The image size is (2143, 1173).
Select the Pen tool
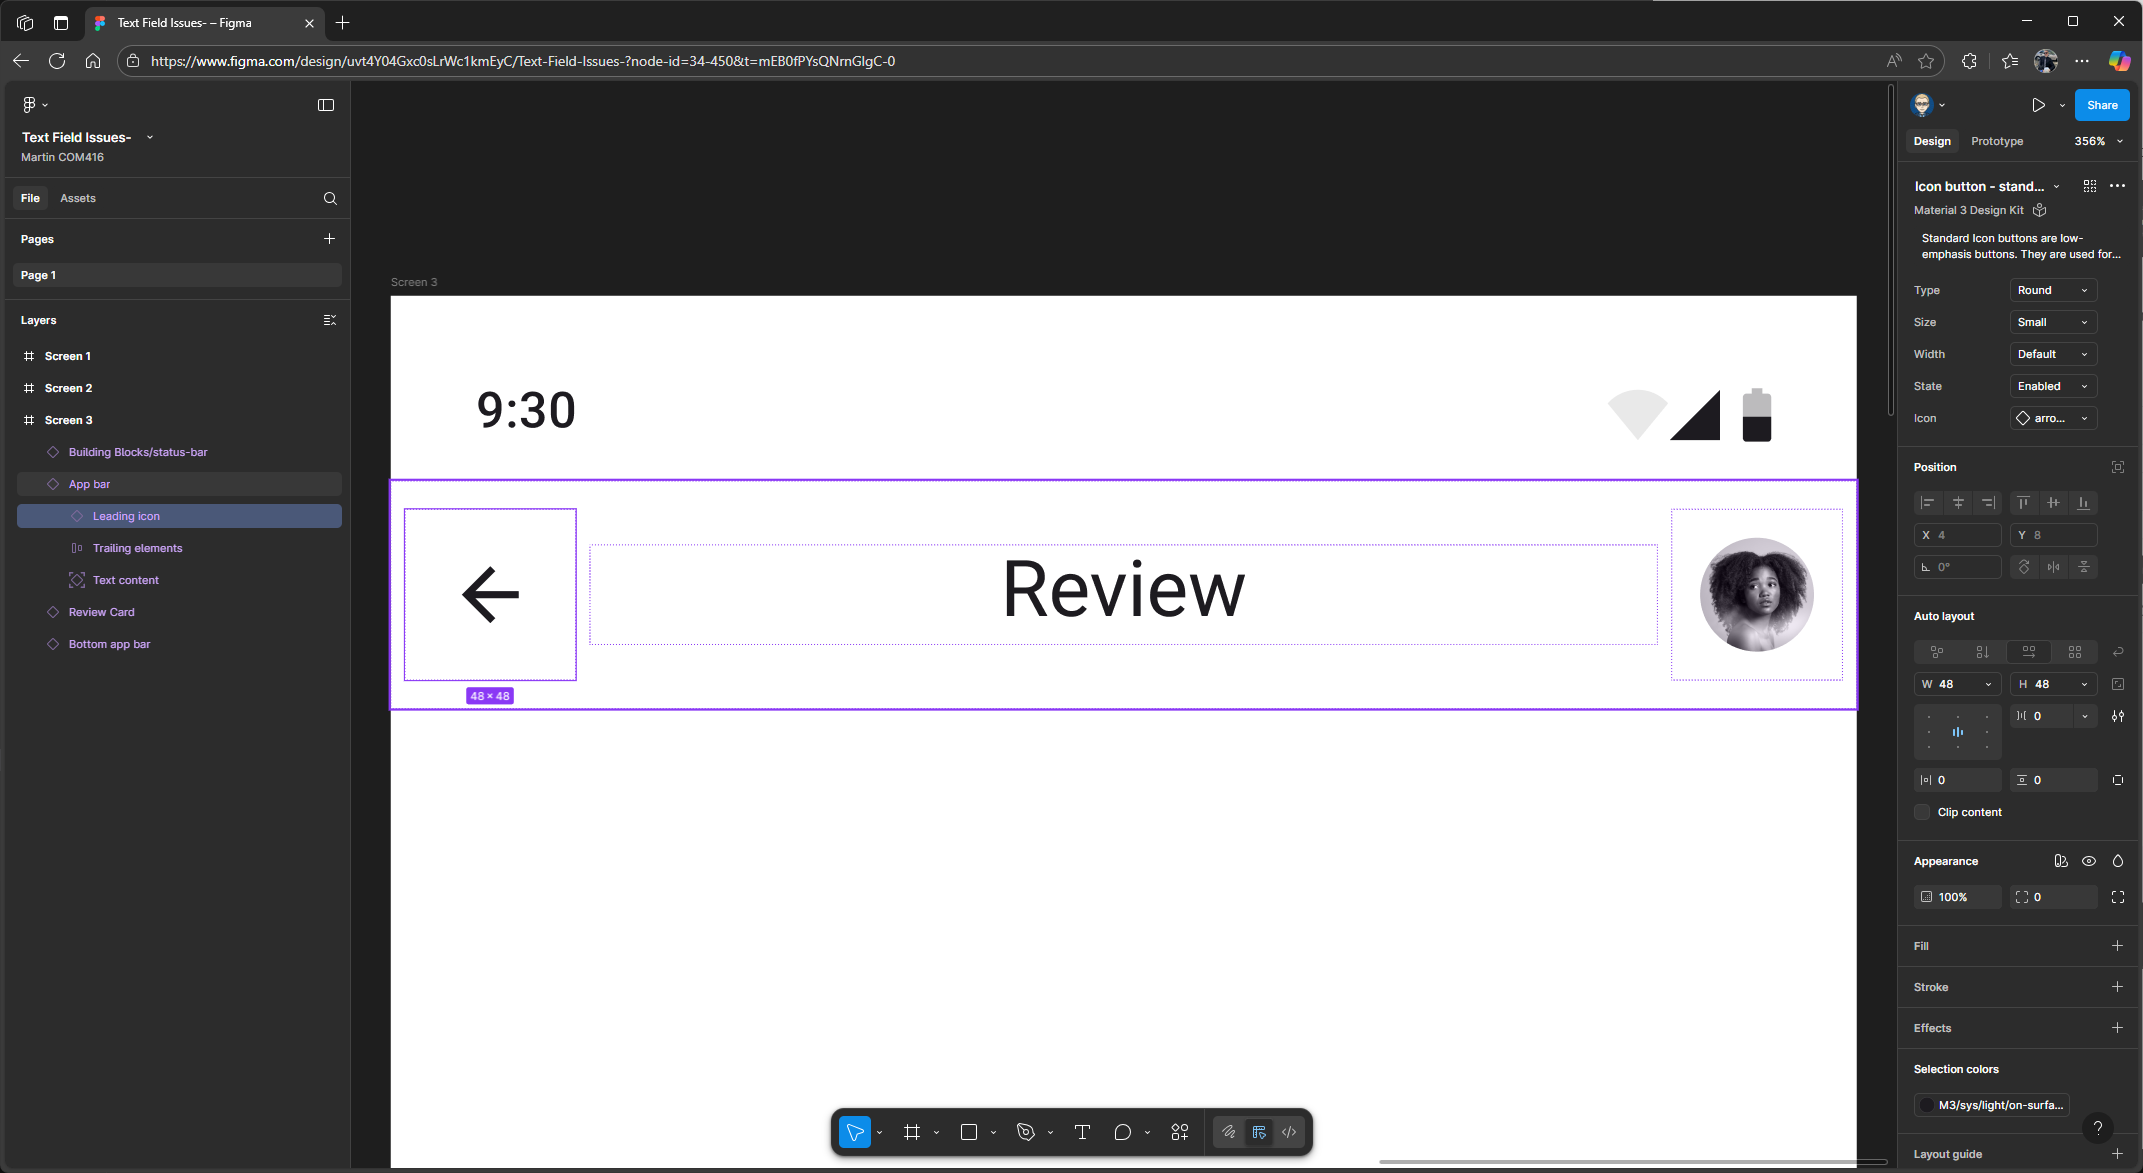click(1025, 1132)
